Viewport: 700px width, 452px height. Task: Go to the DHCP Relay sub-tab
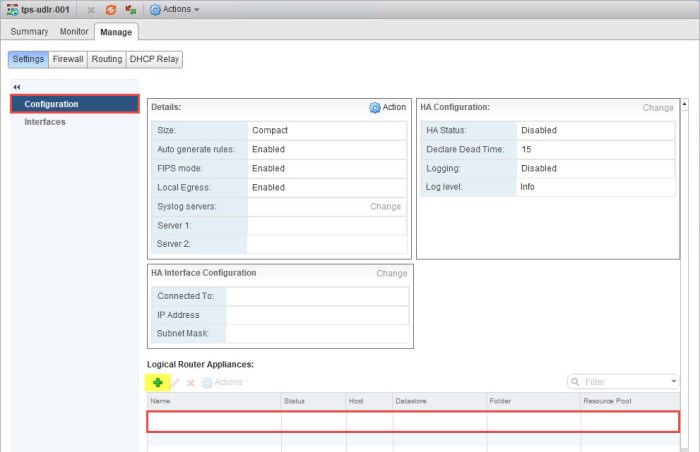pyautogui.click(x=155, y=59)
